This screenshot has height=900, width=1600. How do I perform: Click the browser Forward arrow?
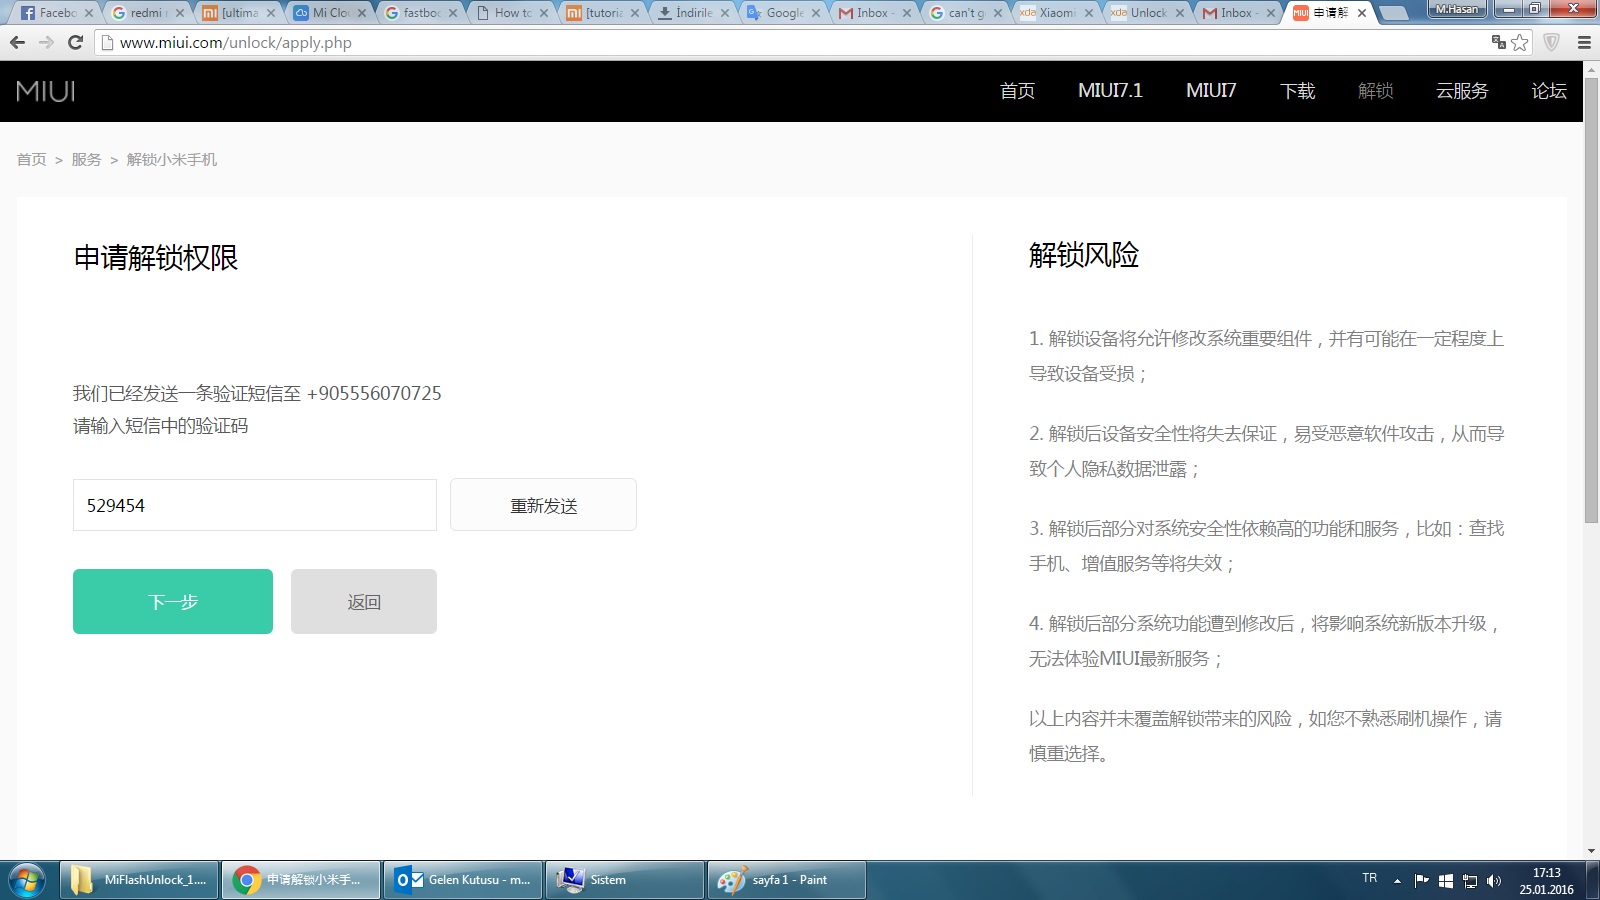coord(46,42)
